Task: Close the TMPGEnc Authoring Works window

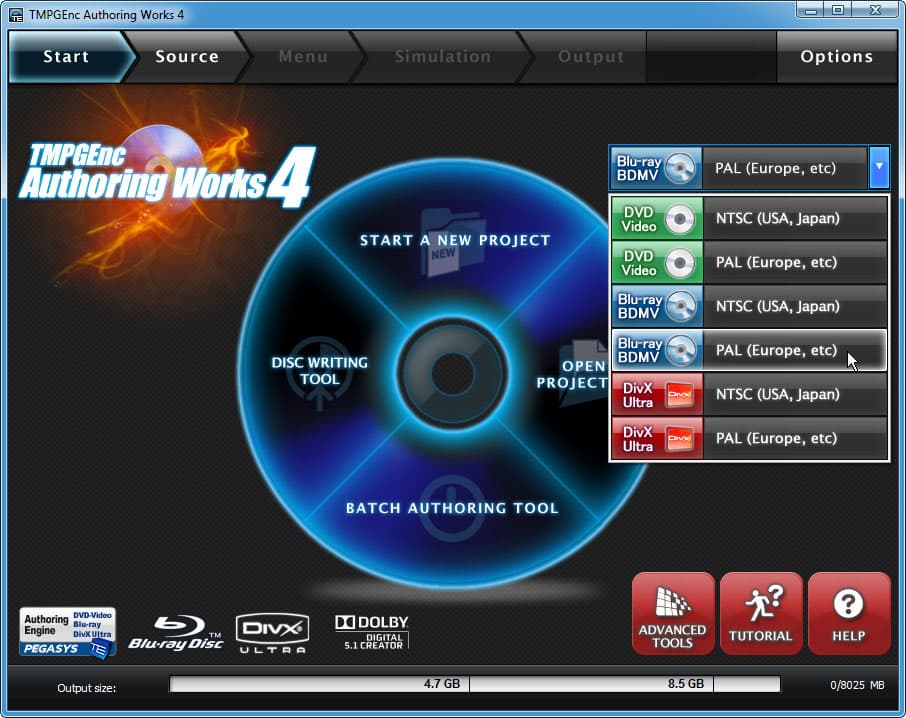Action: (875, 10)
